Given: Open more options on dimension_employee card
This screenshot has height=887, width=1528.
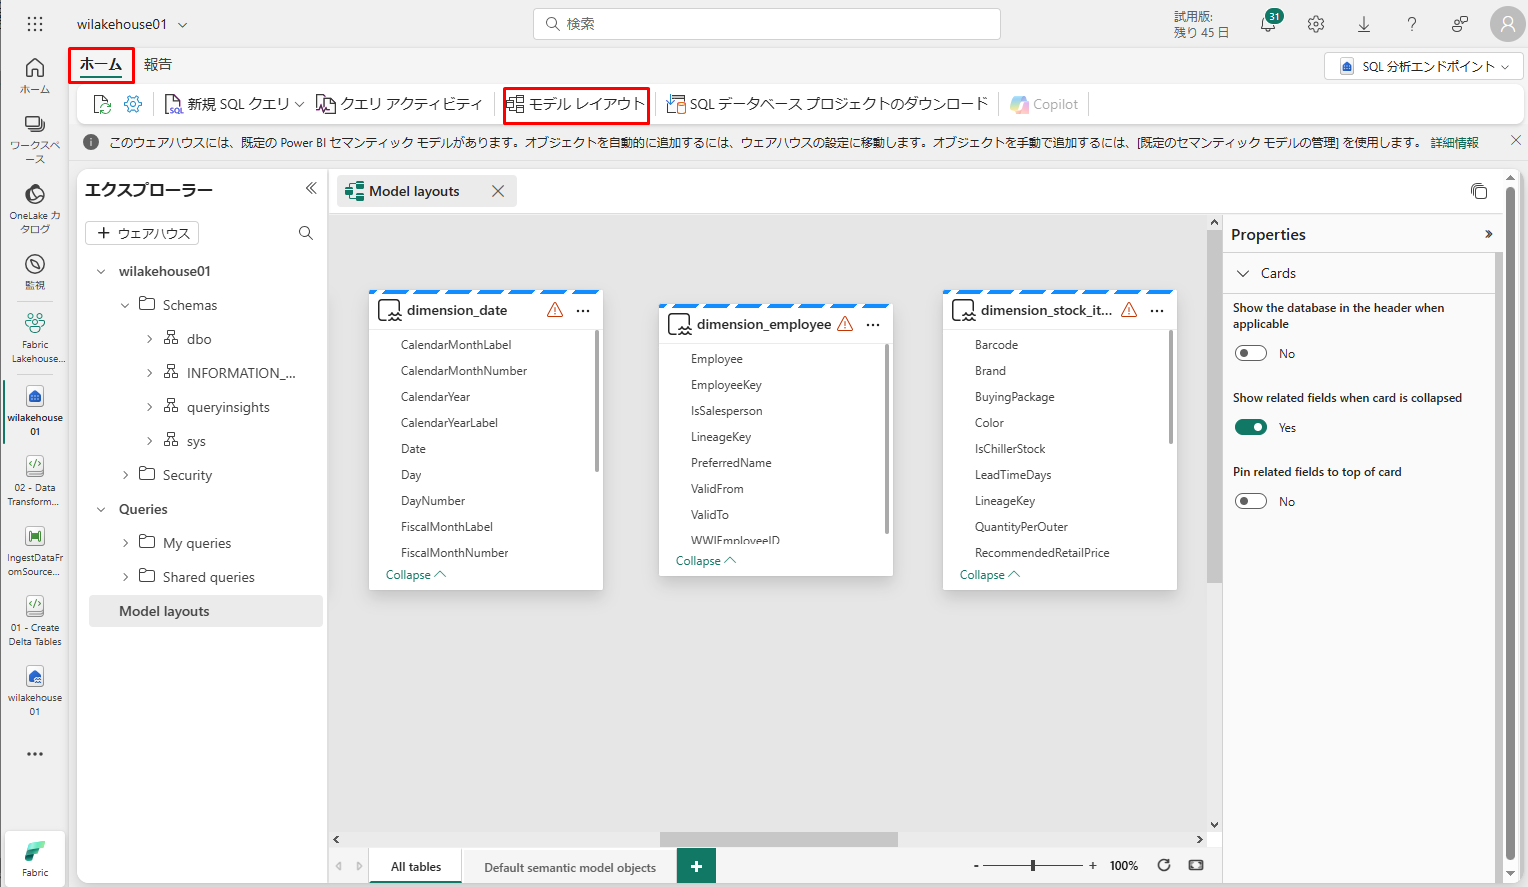Looking at the screenshot, I should [x=873, y=324].
